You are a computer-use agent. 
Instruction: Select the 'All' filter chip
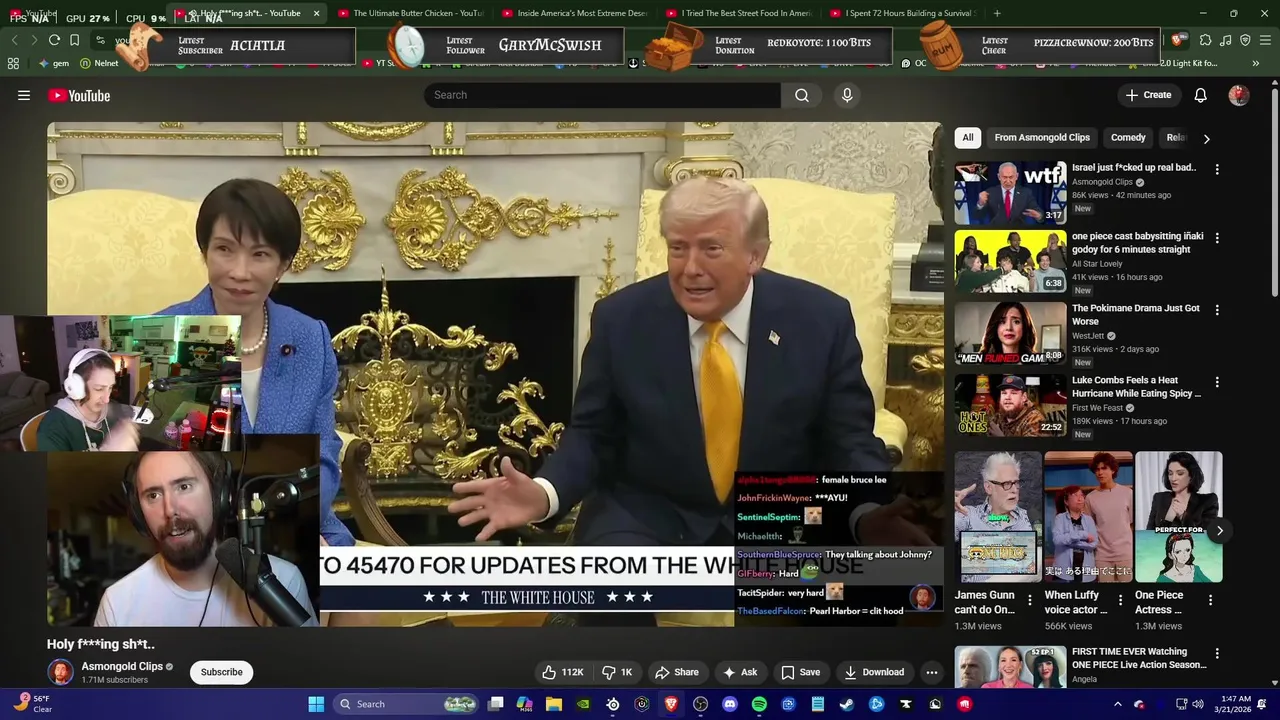click(x=967, y=137)
